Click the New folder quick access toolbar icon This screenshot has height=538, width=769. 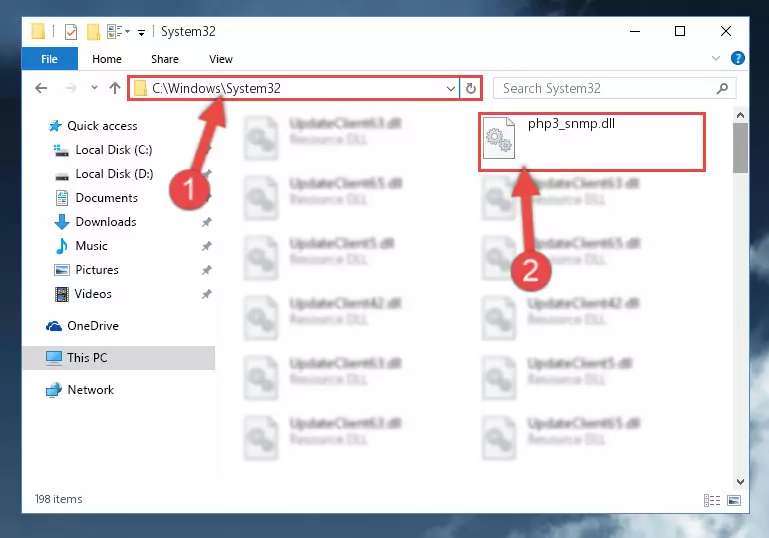point(93,32)
